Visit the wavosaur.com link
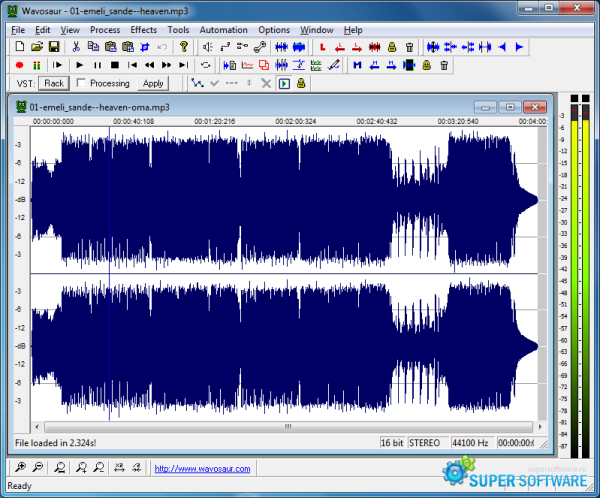 coord(202,469)
